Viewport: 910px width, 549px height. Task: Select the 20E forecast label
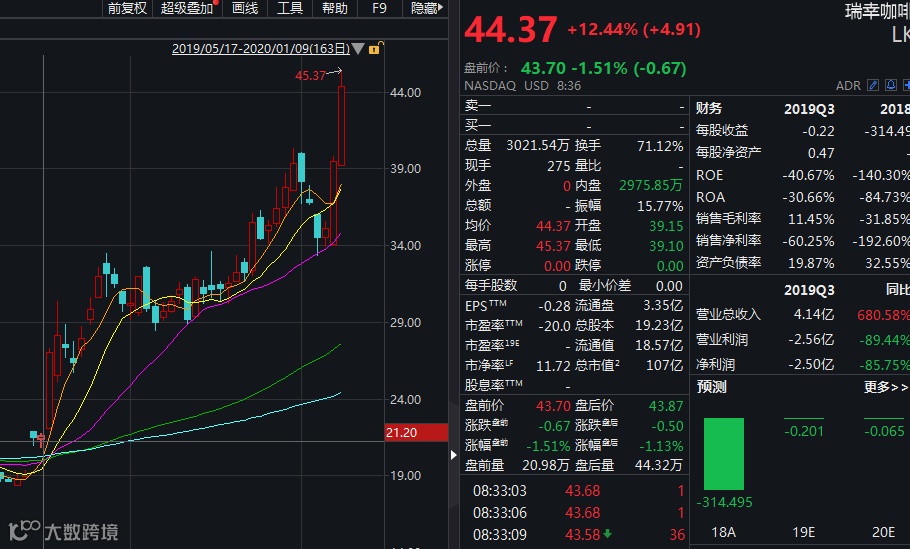pyautogui.click(x=883, y=532)
